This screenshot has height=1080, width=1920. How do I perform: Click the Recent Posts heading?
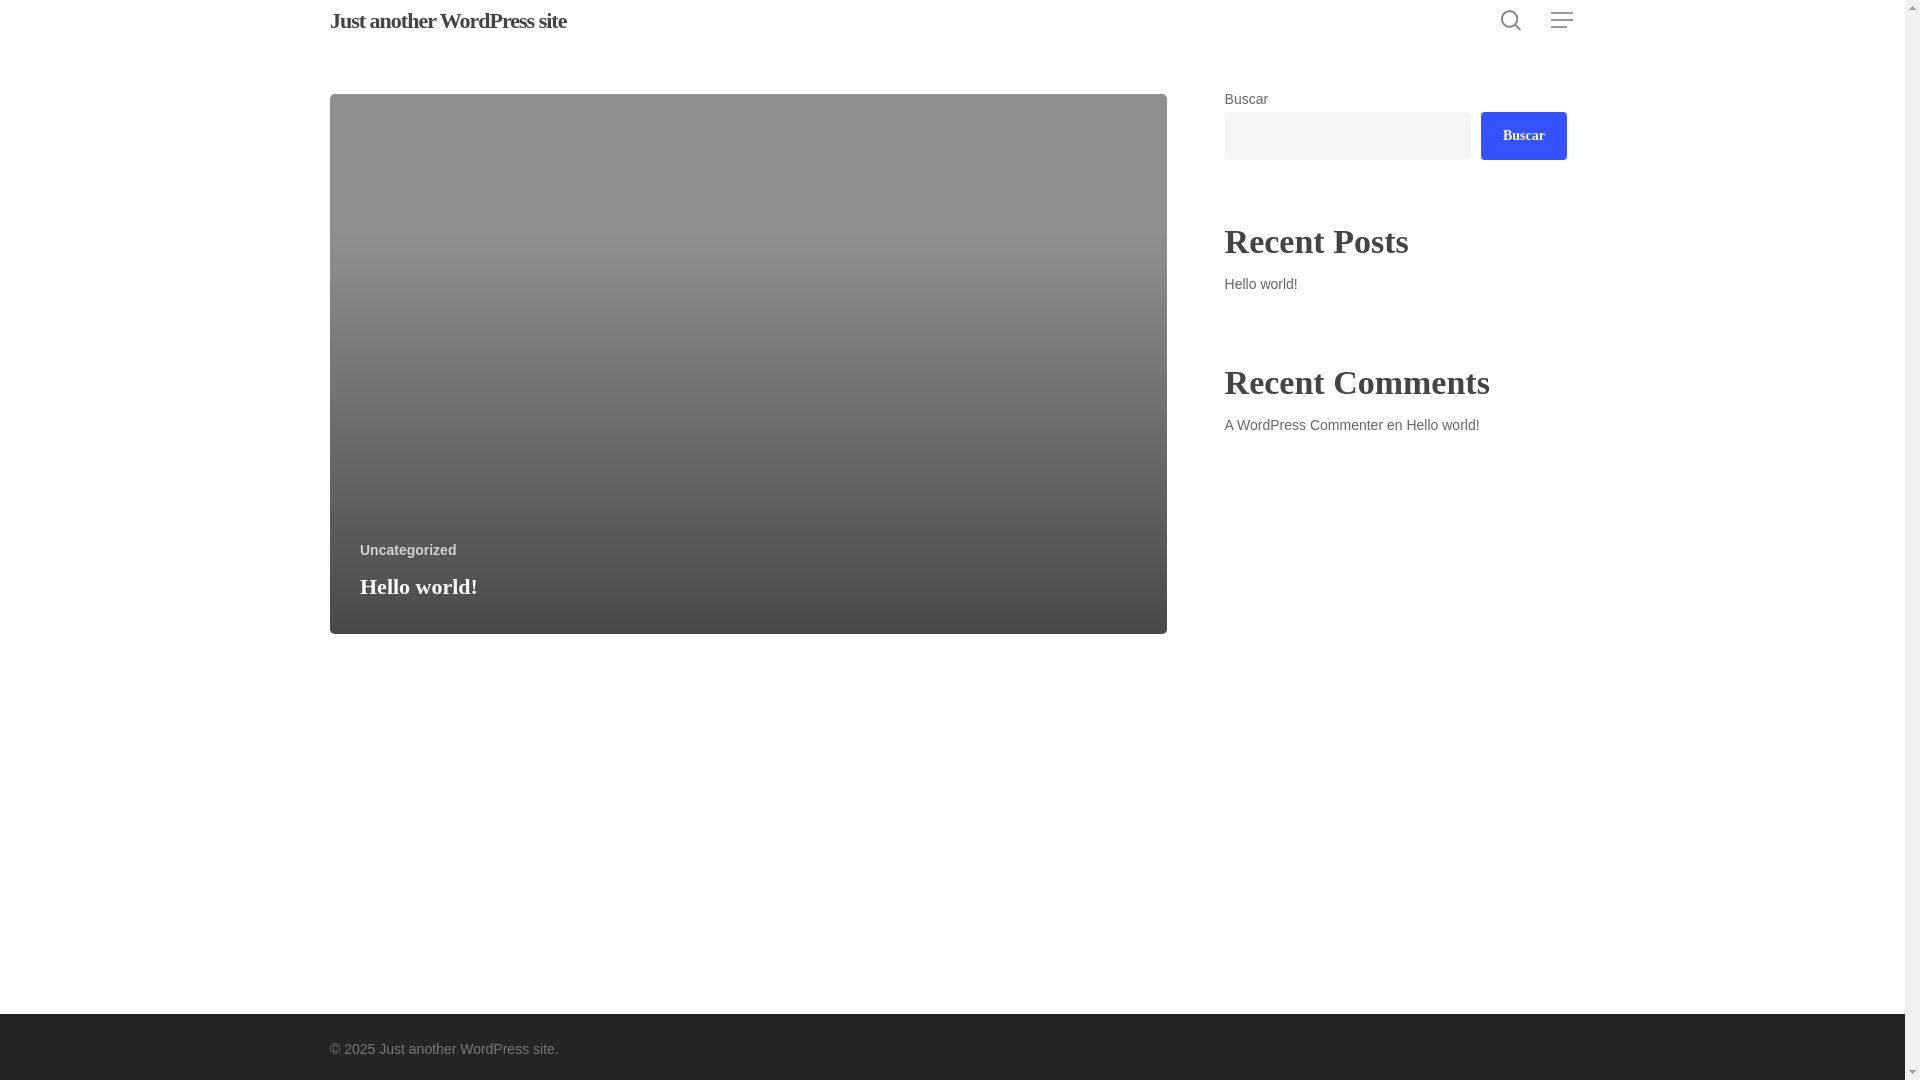point(1316,242)
